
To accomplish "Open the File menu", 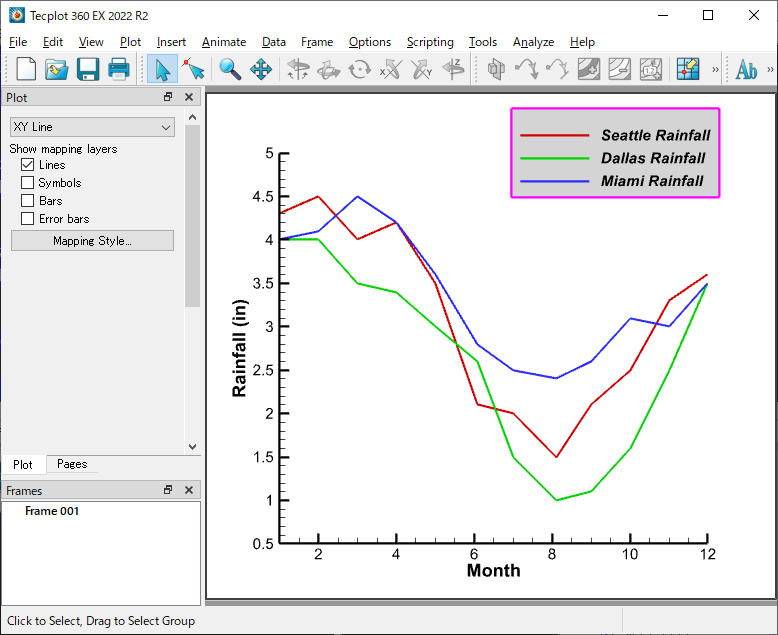I will point(18,42).
